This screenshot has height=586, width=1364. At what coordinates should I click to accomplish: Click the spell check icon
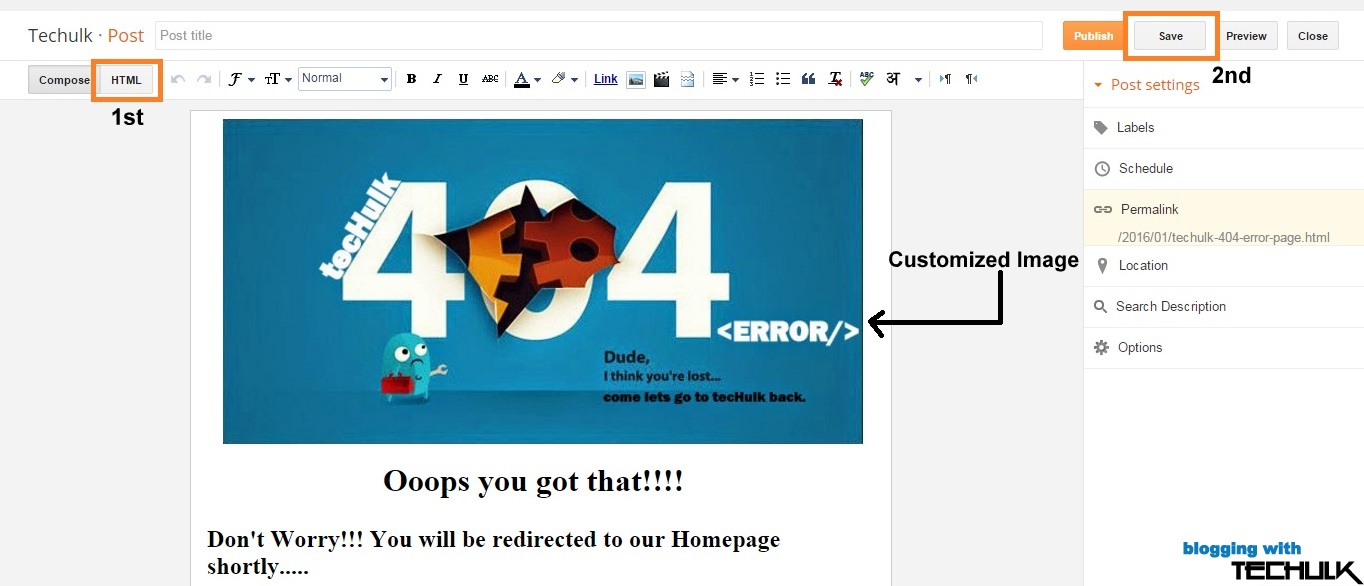867,79
